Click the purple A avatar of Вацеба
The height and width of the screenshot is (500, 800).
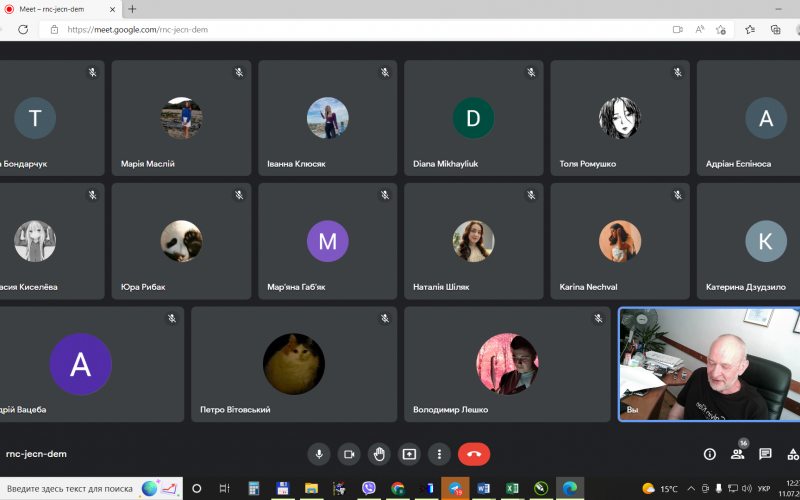pos(81,364)
